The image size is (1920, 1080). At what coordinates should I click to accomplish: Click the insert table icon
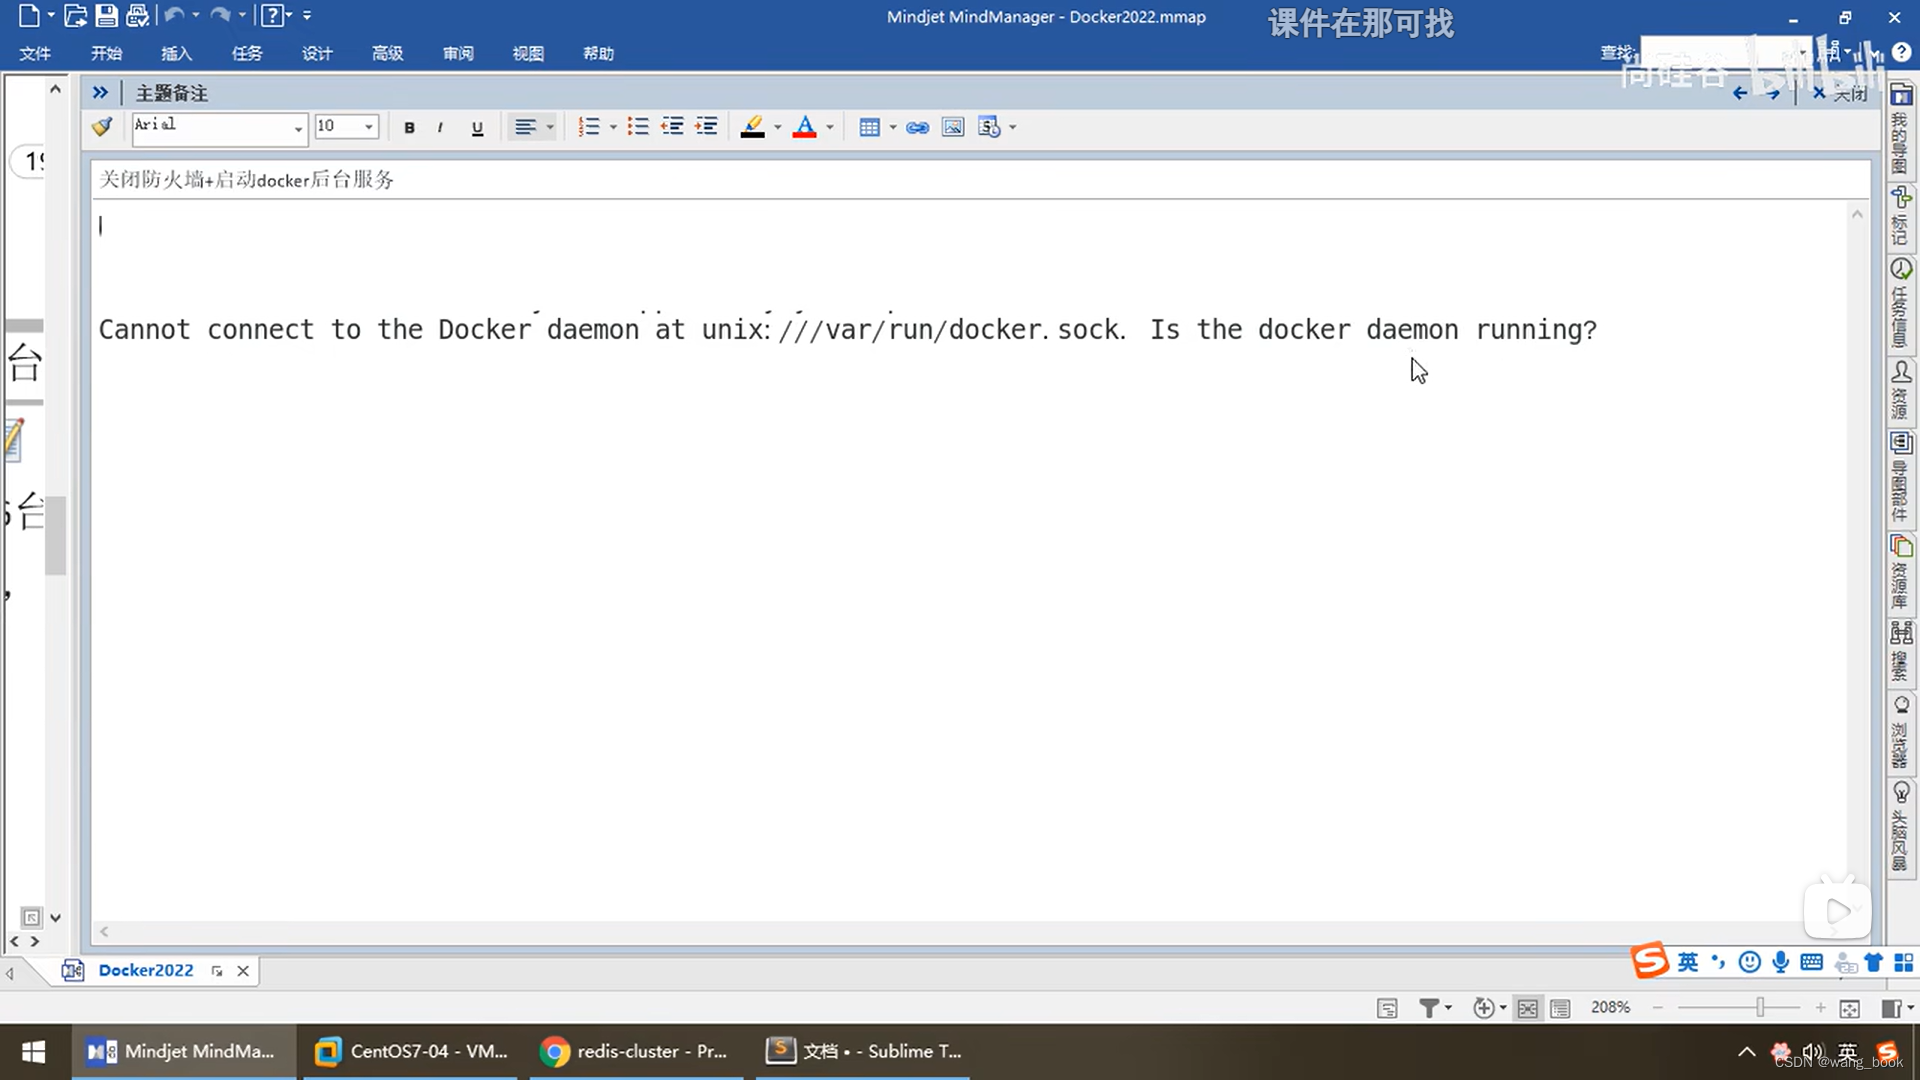(869, 127)
